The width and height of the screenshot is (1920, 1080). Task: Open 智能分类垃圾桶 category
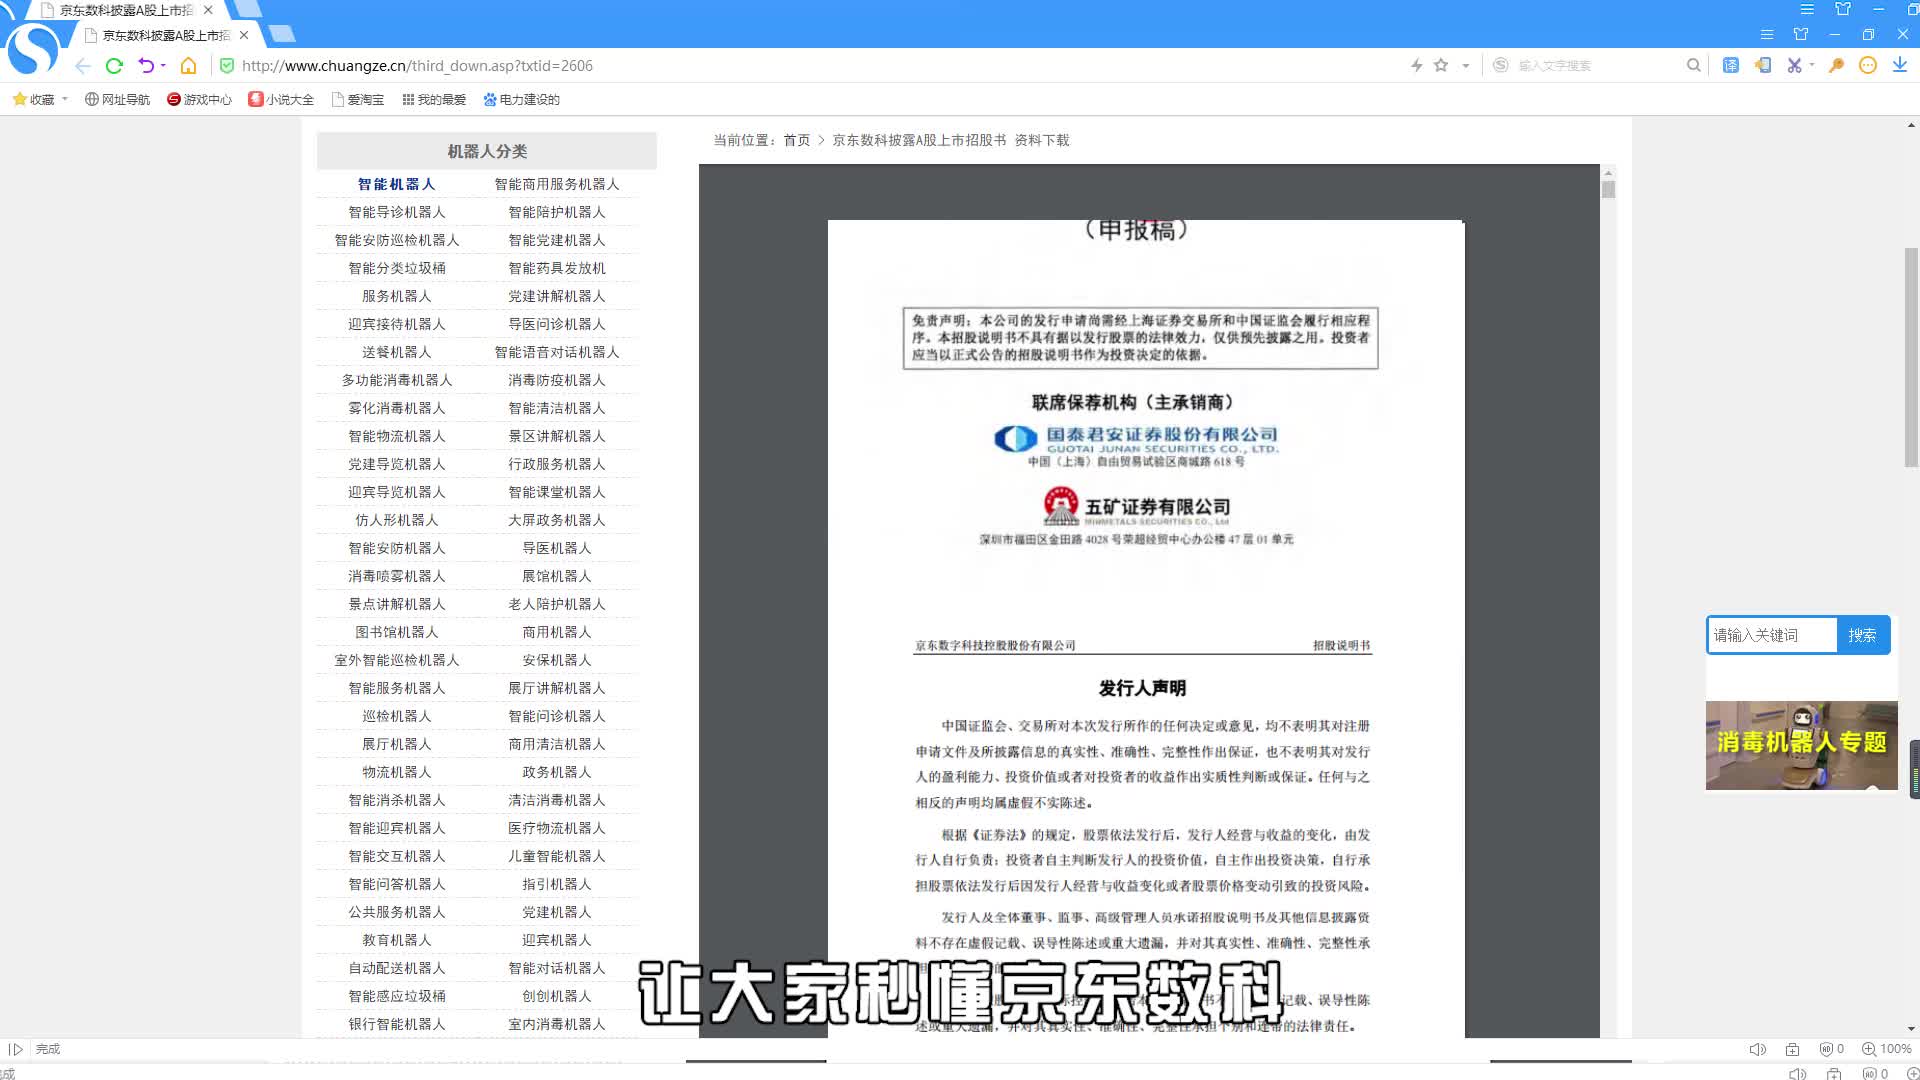click(397, 268)
